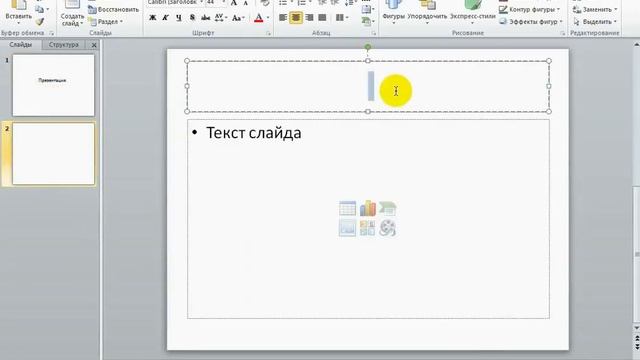
Task: Click the font size 44 box
Action: (x=215, y=3)
